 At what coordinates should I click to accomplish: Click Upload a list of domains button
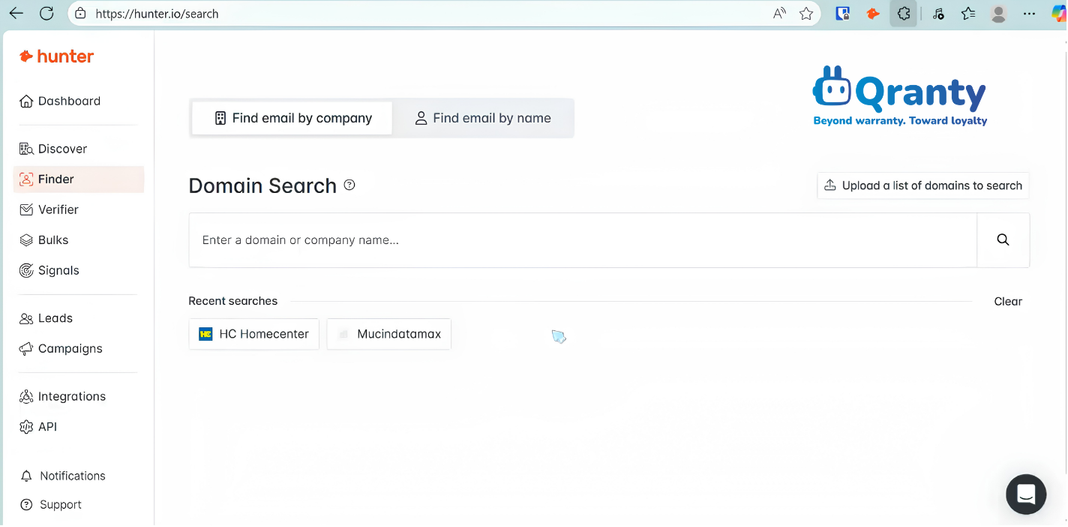[923, 186]
